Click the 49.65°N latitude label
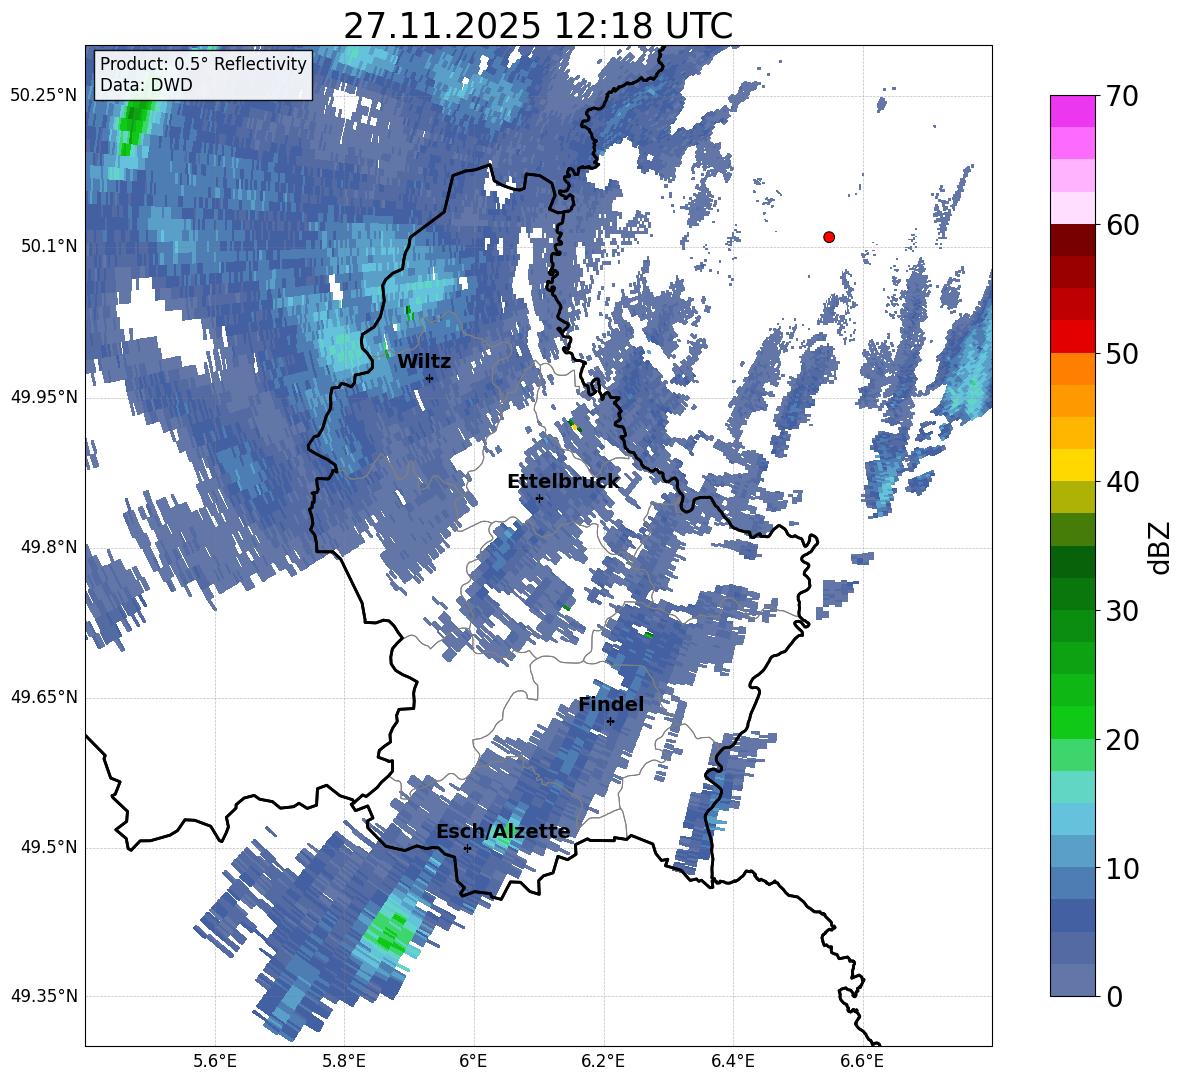Image resolution: width=1184 pixels, height=1081 pixels. 45,697
